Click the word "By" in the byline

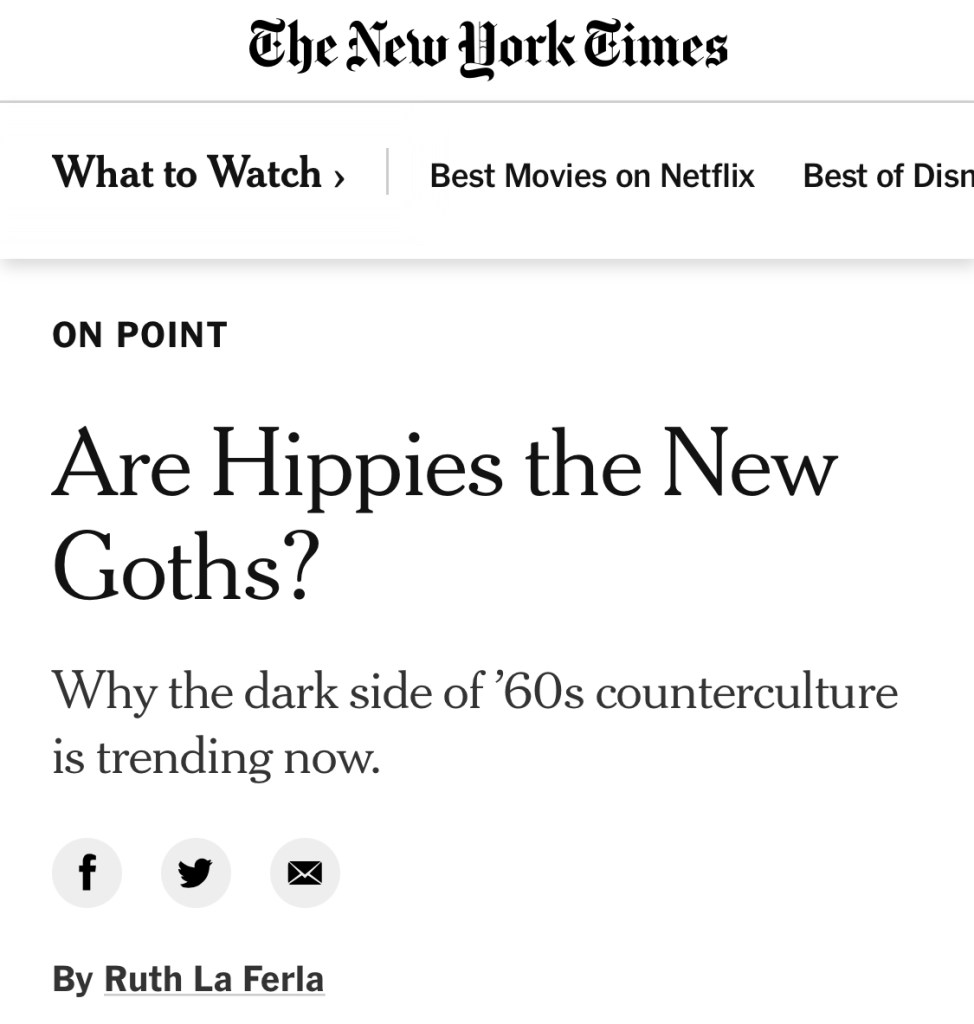[72, 978]
